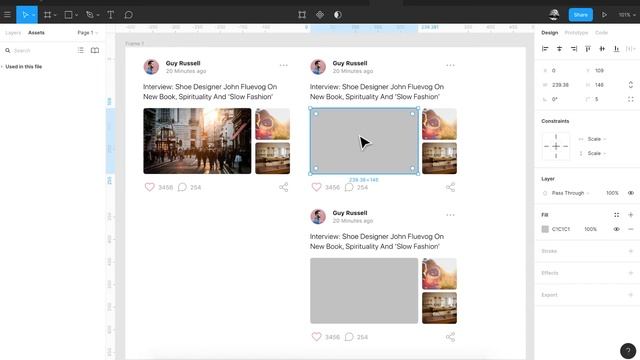This screenshot has width=640, height=360.
Task: Select the Pen tool
Action: coord(90,15)
